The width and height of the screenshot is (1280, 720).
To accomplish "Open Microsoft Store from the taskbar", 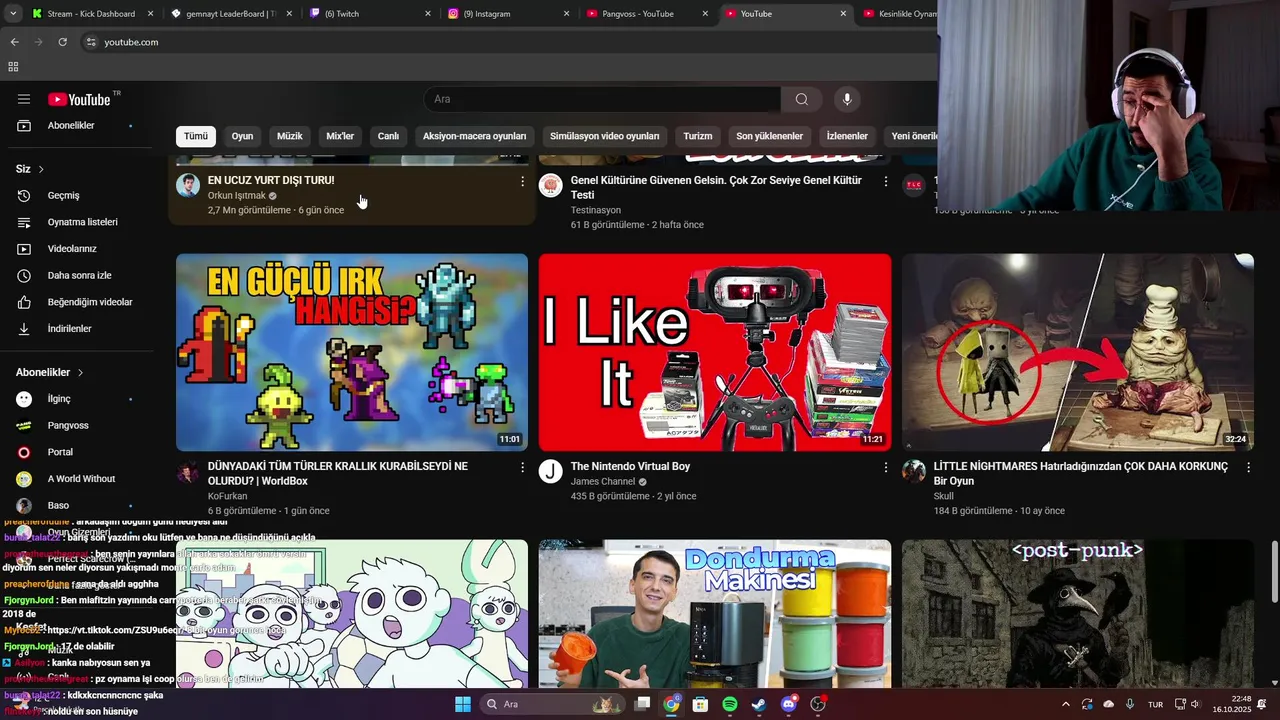I will (701, 704).
